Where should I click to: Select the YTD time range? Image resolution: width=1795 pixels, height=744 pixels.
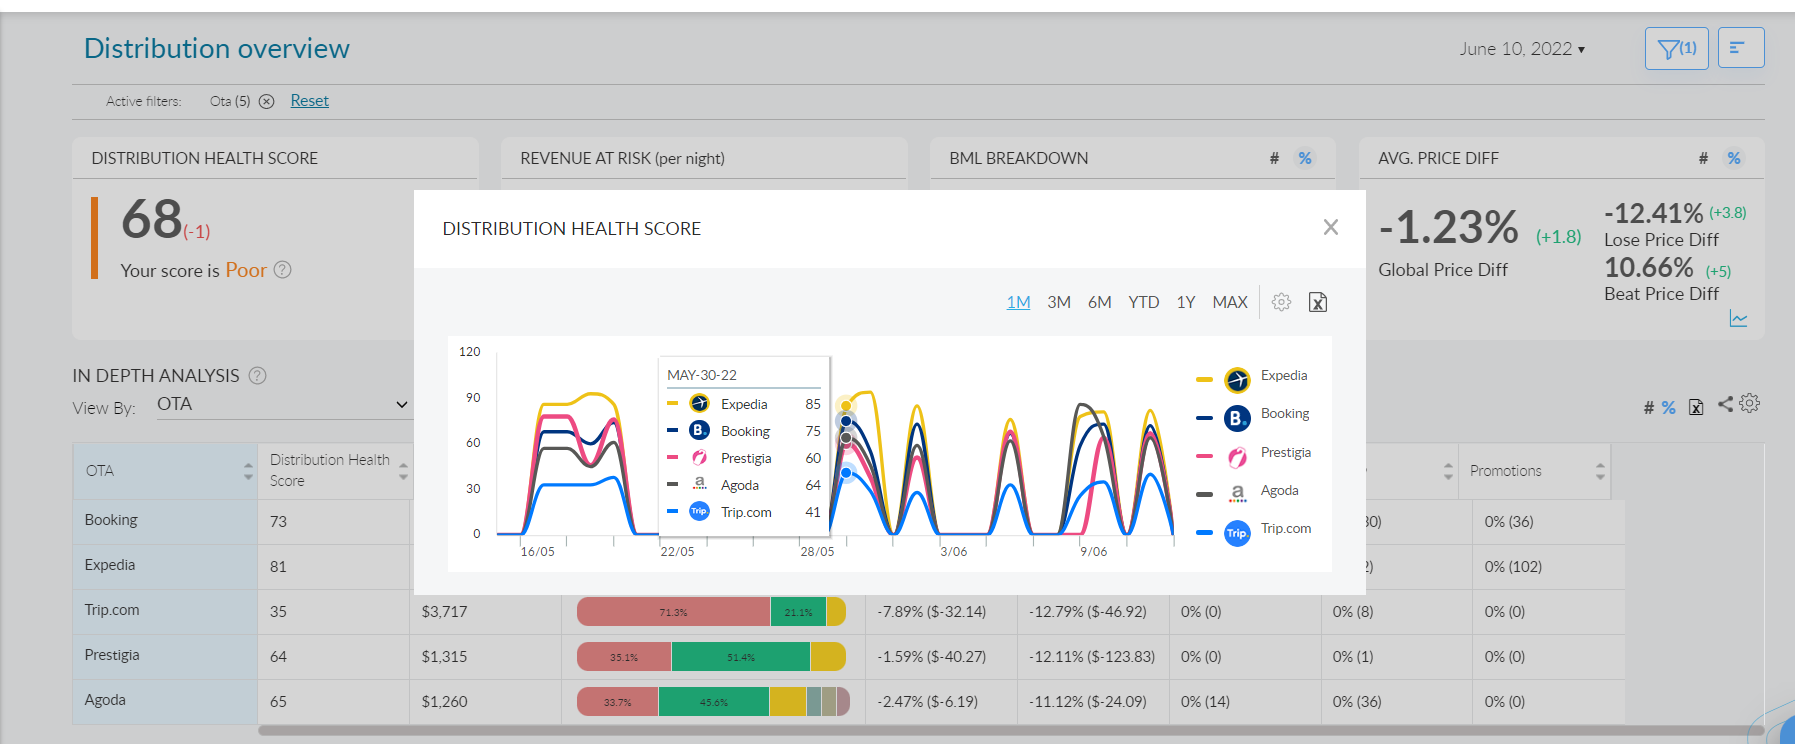tap(1144, 302)
